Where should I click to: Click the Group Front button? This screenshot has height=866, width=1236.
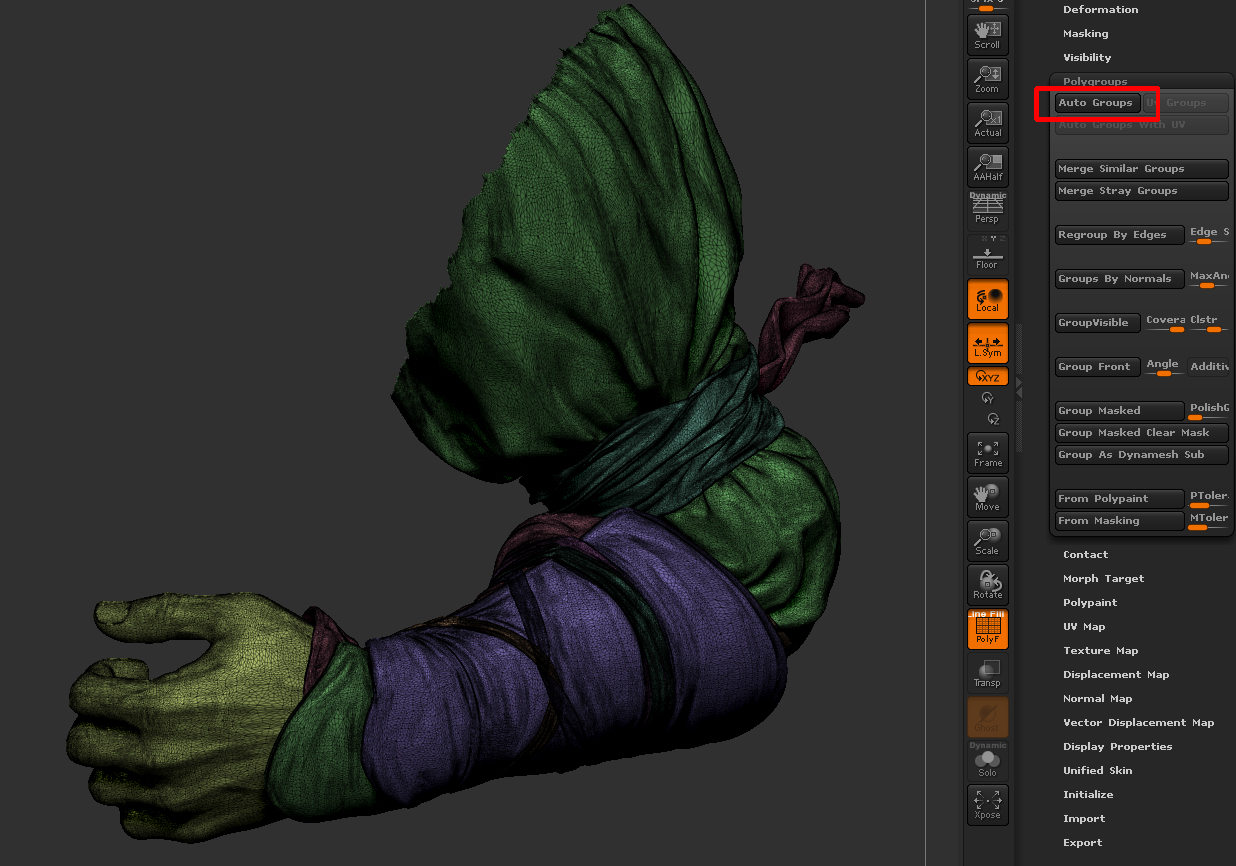coord(1098,367)
